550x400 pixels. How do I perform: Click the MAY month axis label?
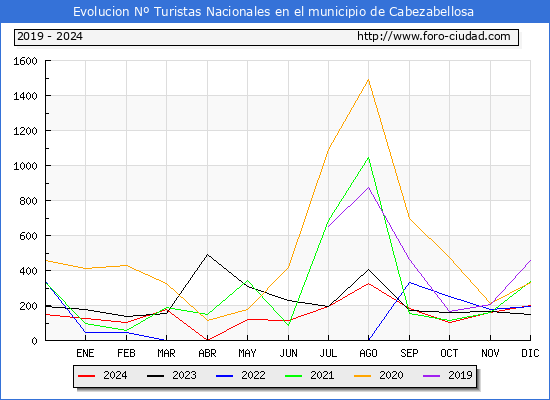click(248, 353)
